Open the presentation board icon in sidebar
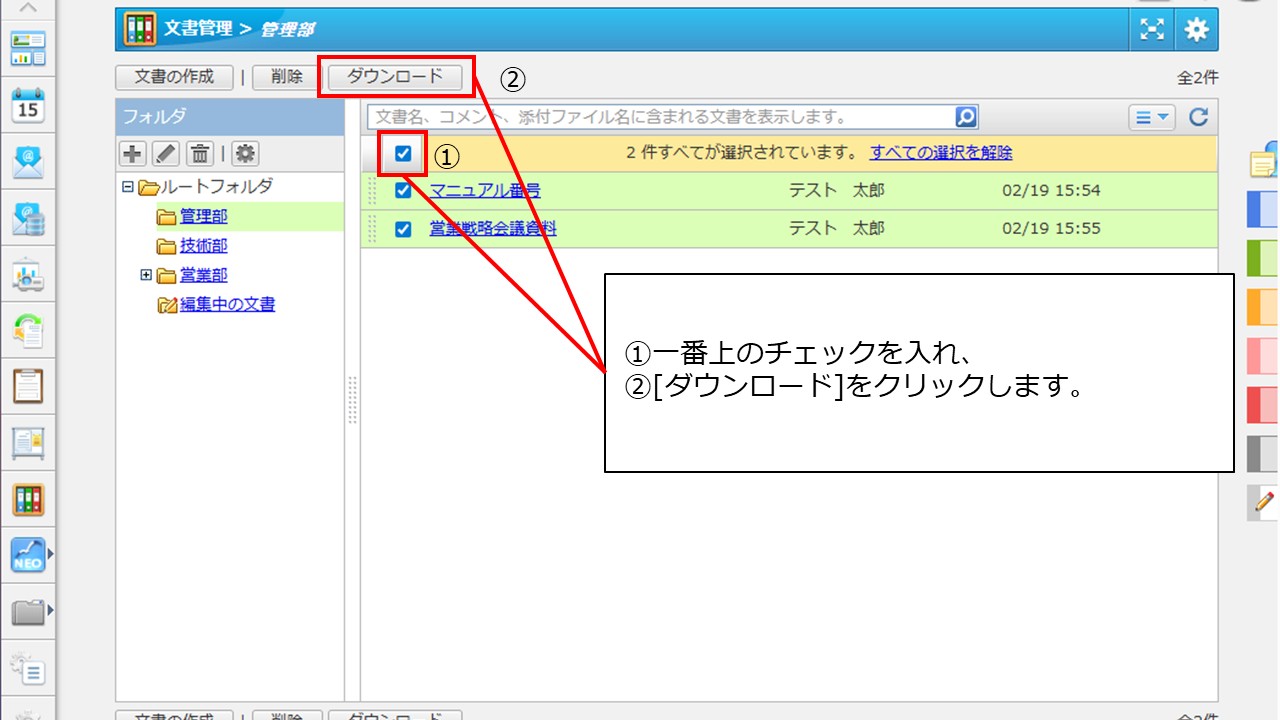The image size is (1280, 720). click(x=28, y=276)
